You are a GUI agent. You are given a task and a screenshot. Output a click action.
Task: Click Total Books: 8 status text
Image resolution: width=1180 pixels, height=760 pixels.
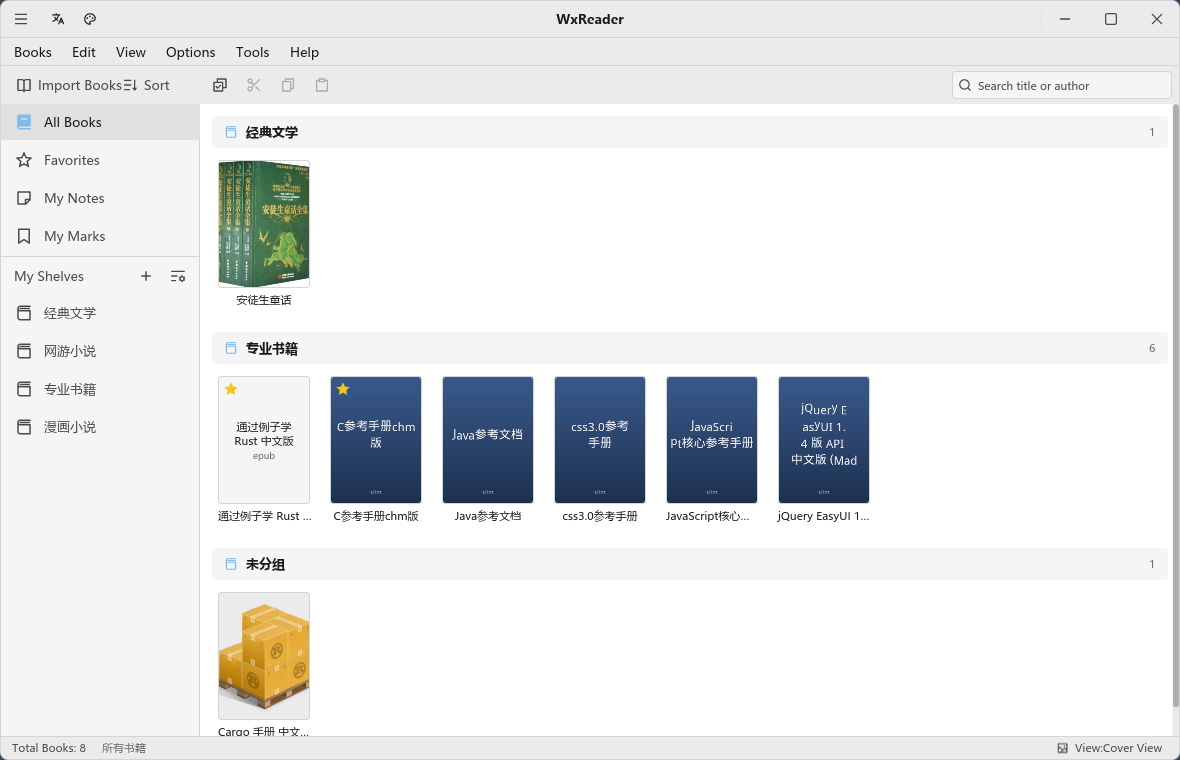point(49,748)
